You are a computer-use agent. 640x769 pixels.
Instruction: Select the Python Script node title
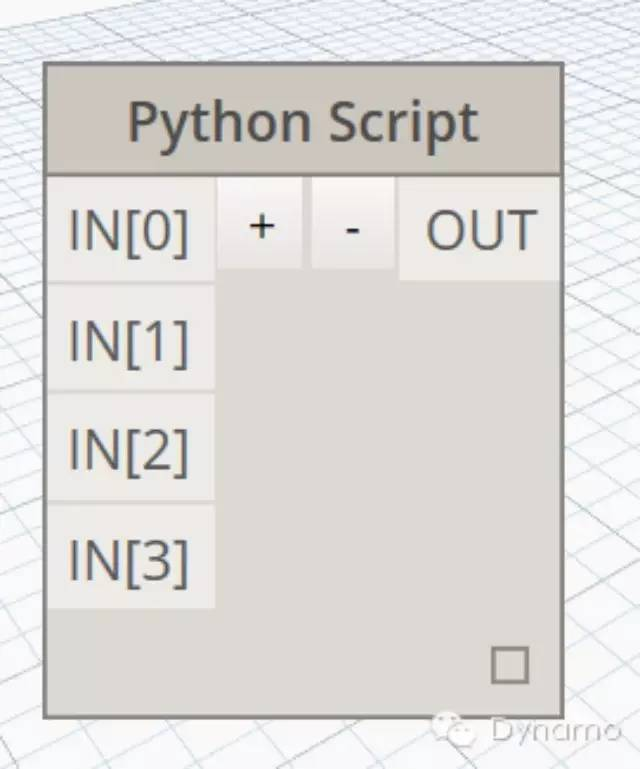point(303,122)
